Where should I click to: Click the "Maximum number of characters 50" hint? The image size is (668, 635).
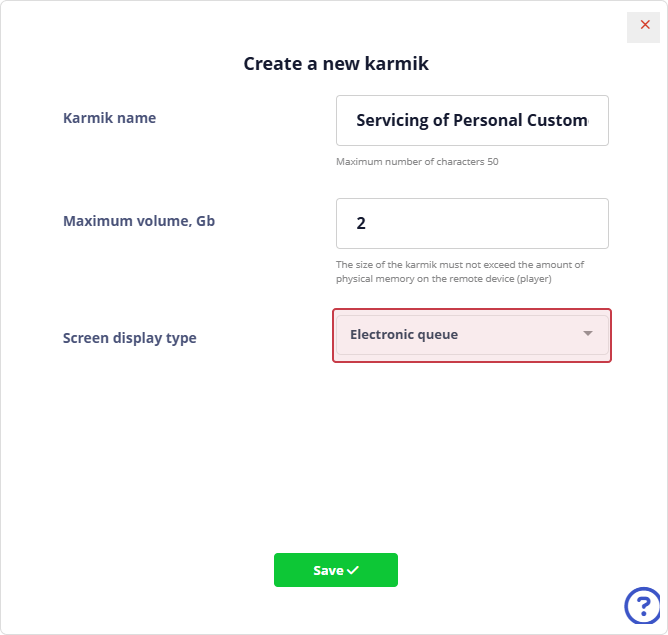[x=417, y=162]
